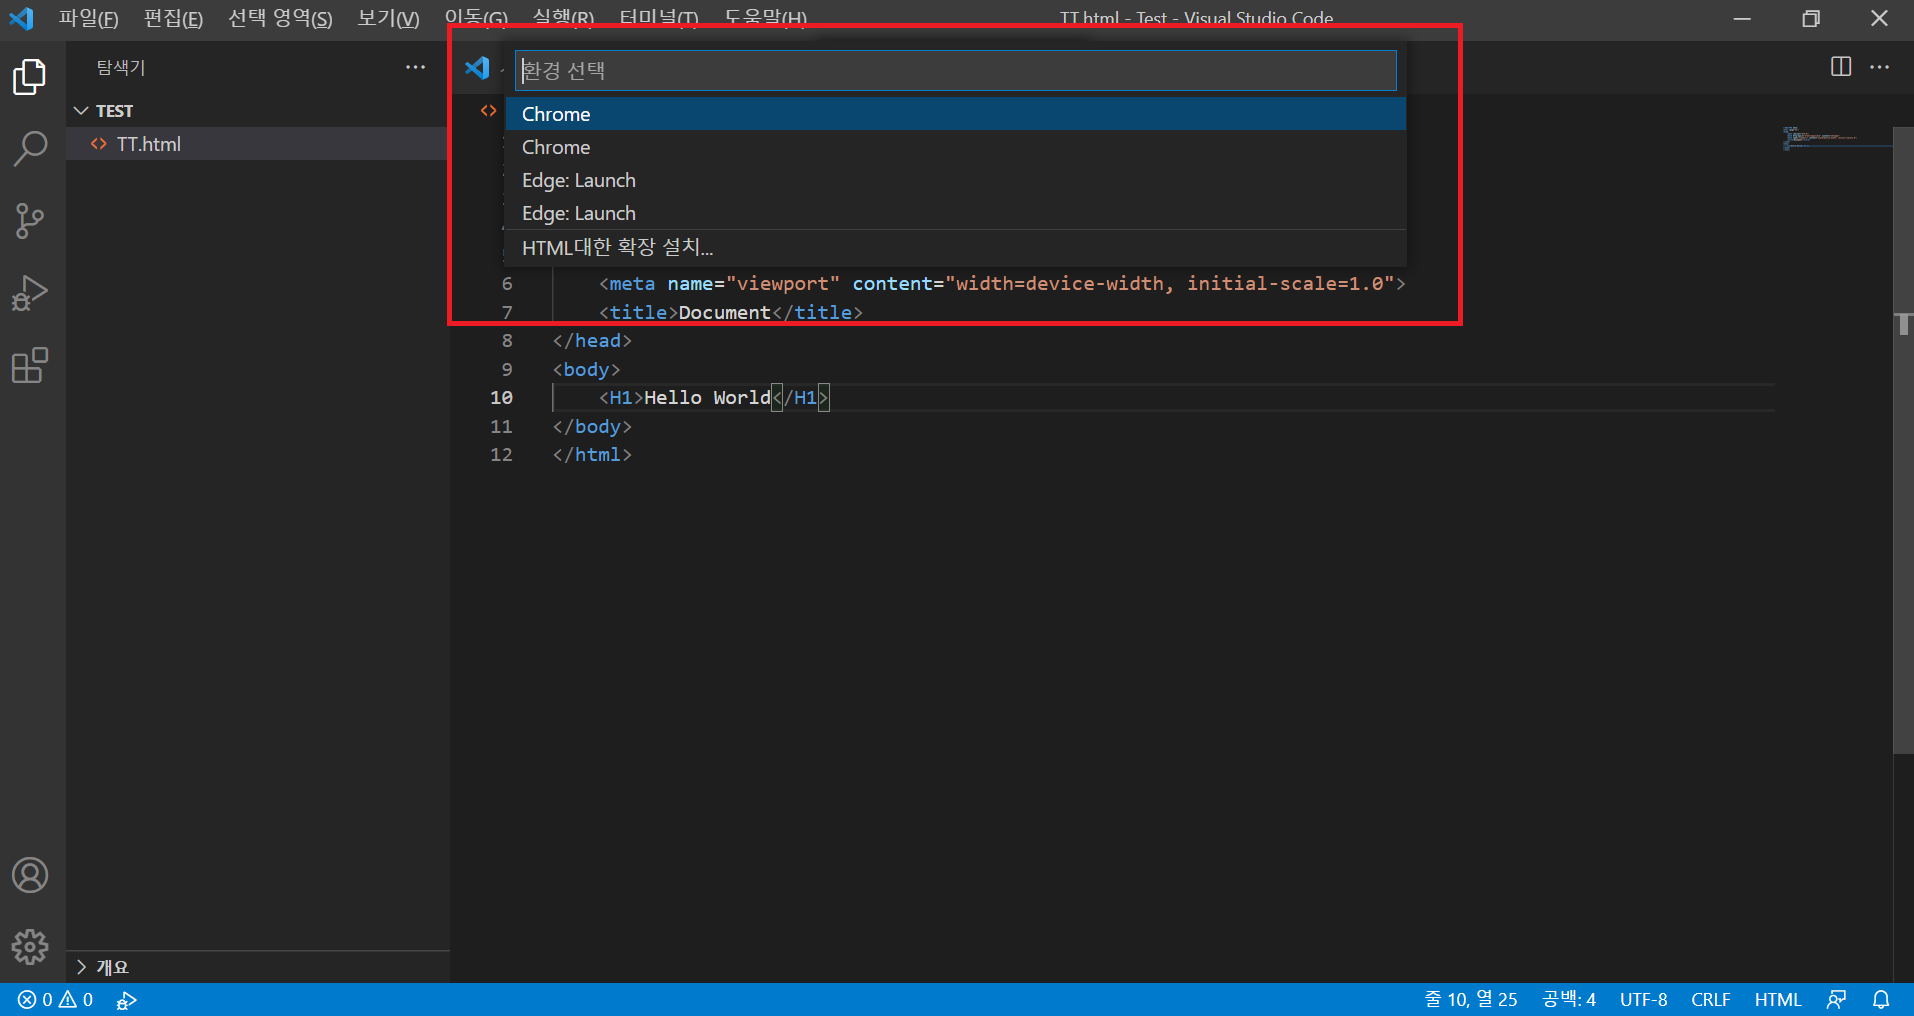1914x1016 pixels.
Task: Click errors and warnings counter in status bar
Action: click(56, 1000)
